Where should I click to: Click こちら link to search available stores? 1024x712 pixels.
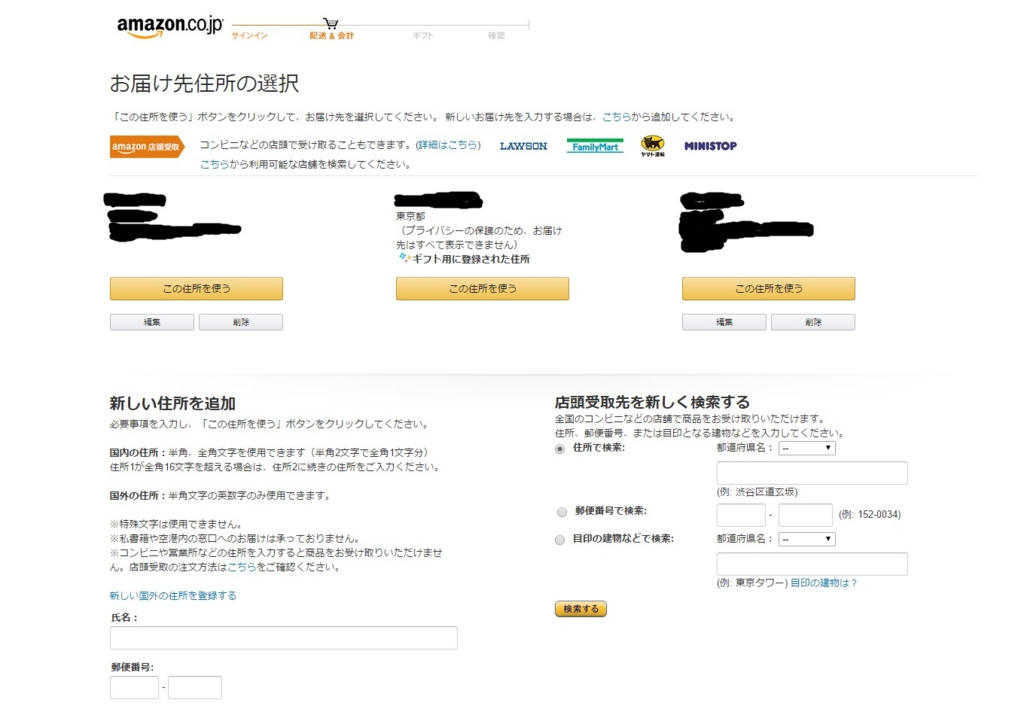(214, 165)
